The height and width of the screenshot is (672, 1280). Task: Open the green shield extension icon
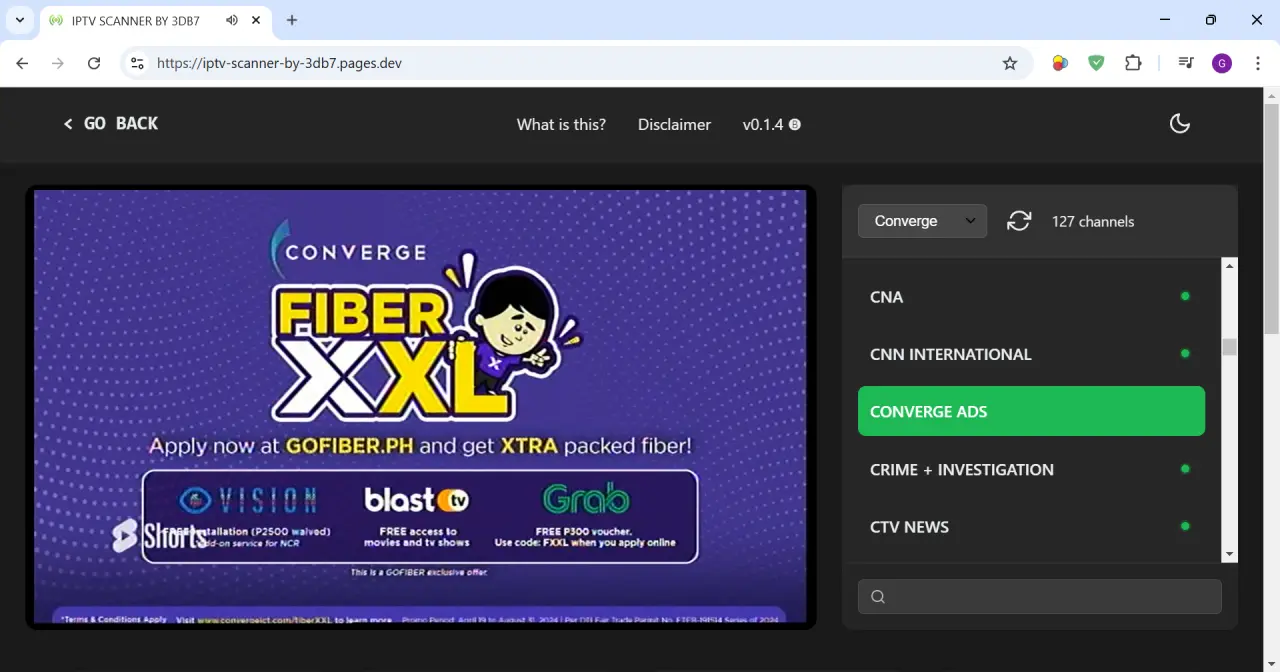1097,63
